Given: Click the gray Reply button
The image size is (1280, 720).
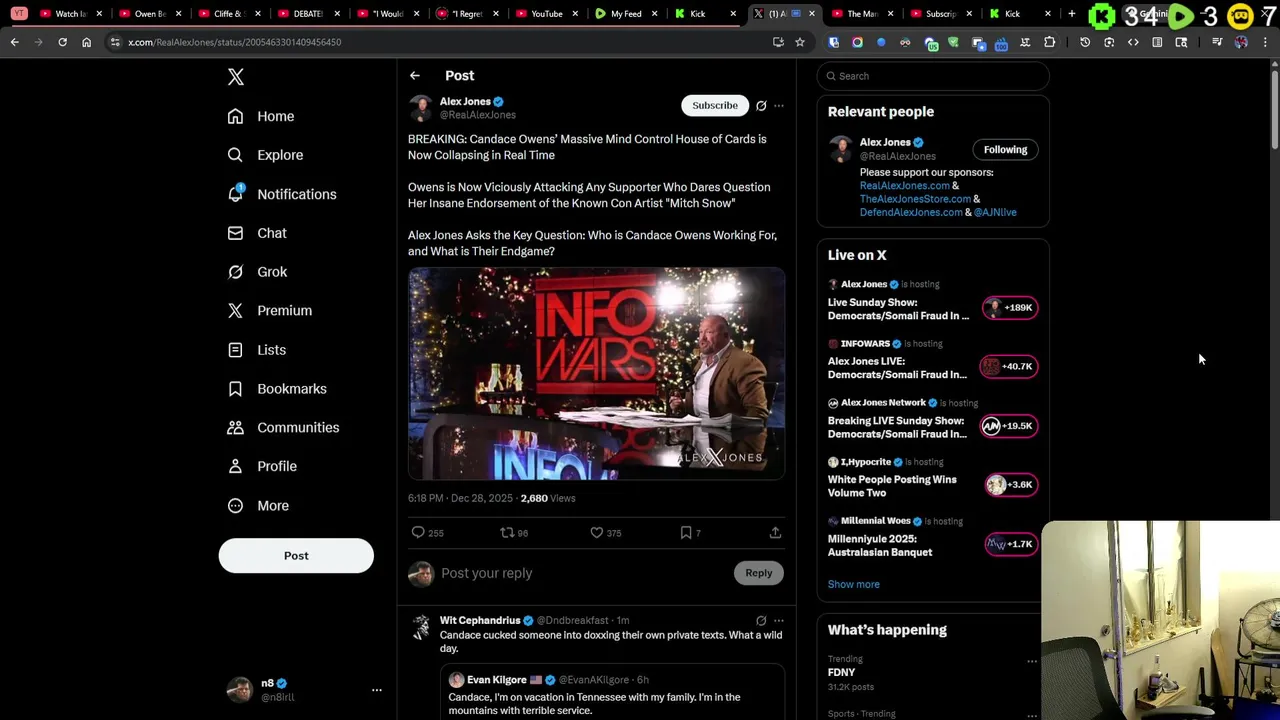Looking at the screenshot, I should [x=759, y=573].
